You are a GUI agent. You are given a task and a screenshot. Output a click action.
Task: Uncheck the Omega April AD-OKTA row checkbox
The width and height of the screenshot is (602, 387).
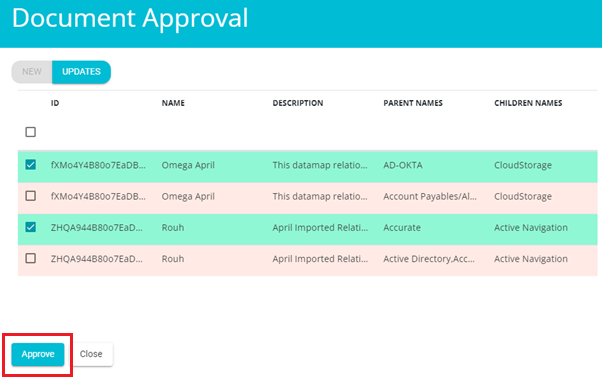31,165
